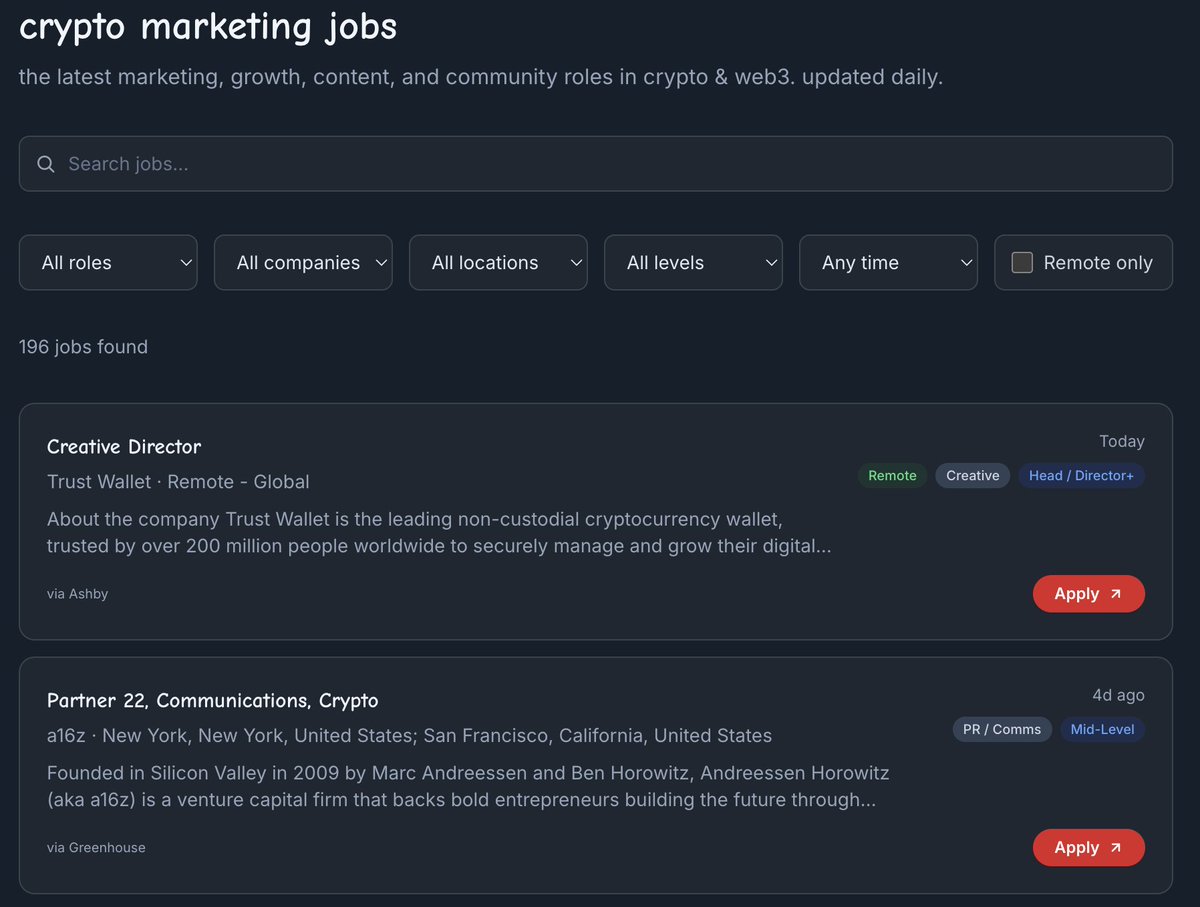Screen dimensions: 1200x907
Task: Click the '196 jobs found' text
Action: [83, 347]
